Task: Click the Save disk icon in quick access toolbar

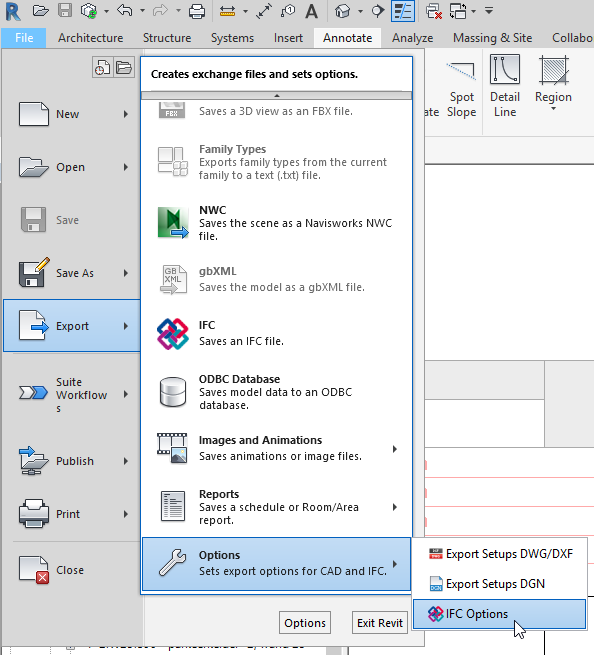Action: [x=65, y=10]
